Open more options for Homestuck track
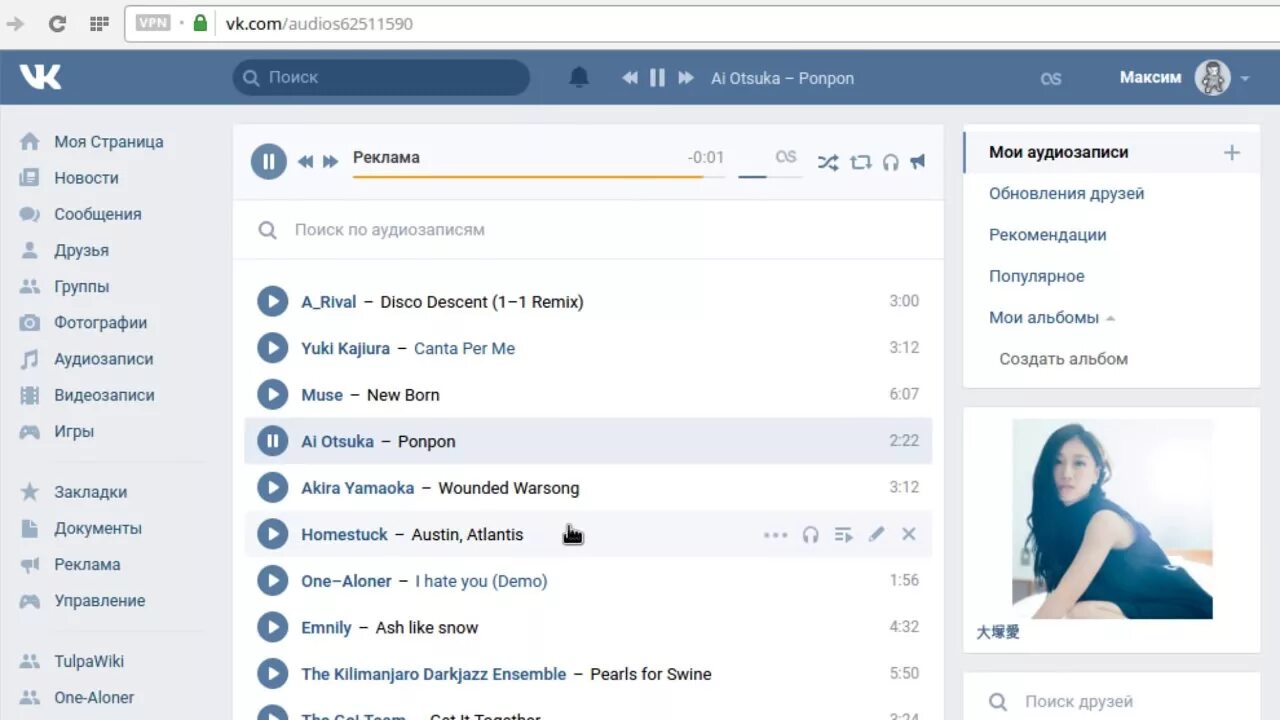Screen dimensions: 1280x720 coord(775,535)
